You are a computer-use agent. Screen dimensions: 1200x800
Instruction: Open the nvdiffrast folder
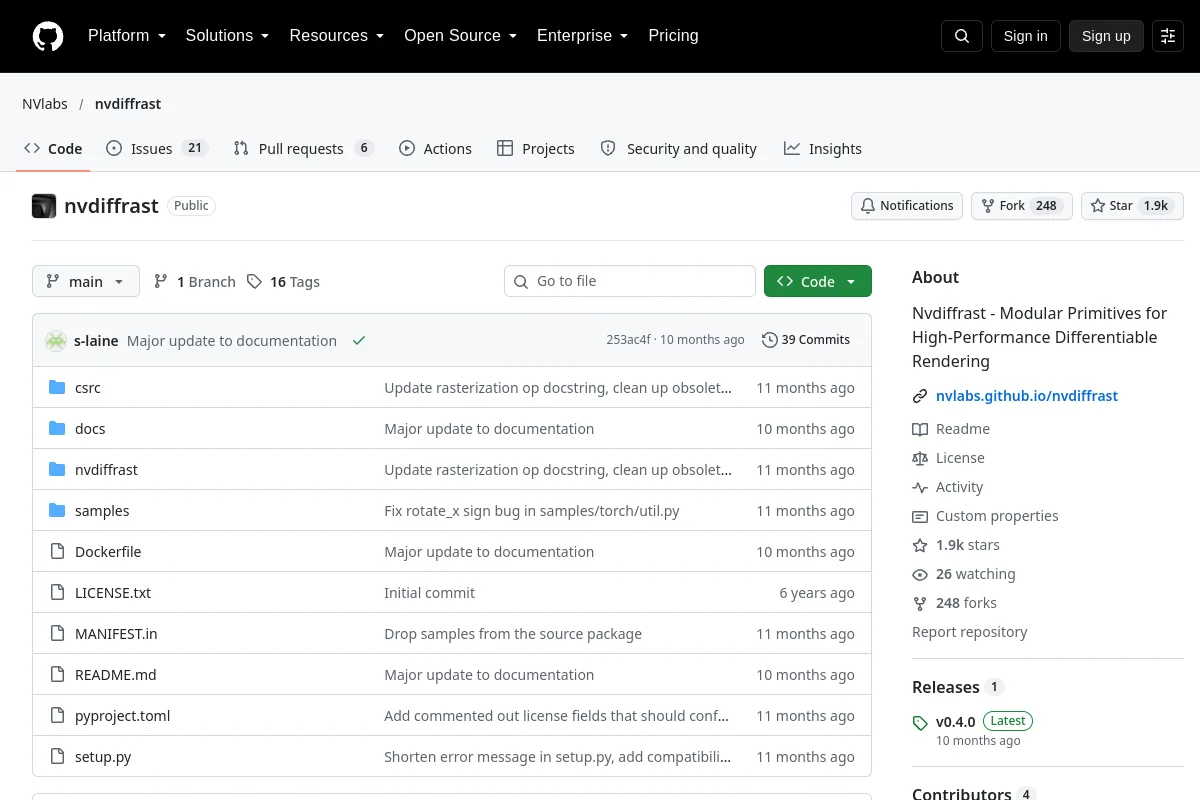pyautogui.click(x=106, y=470)
